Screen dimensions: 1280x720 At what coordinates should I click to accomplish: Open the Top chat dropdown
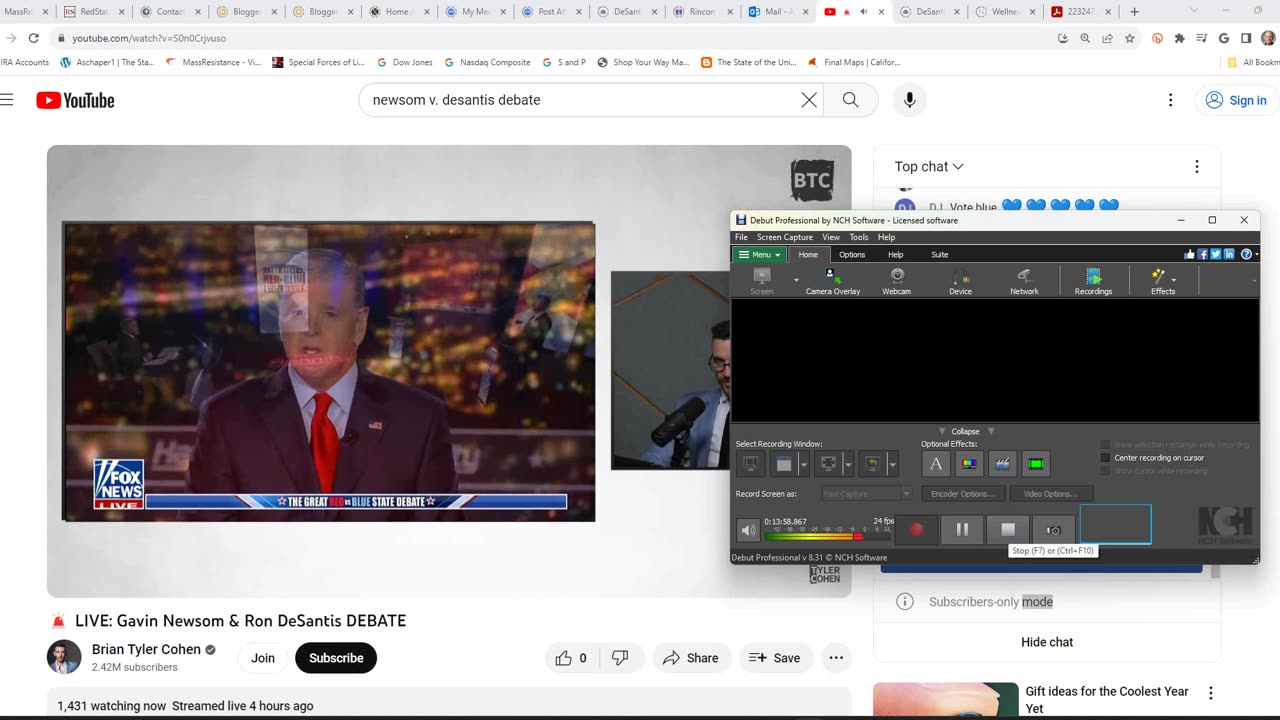(x=929, y=167)
